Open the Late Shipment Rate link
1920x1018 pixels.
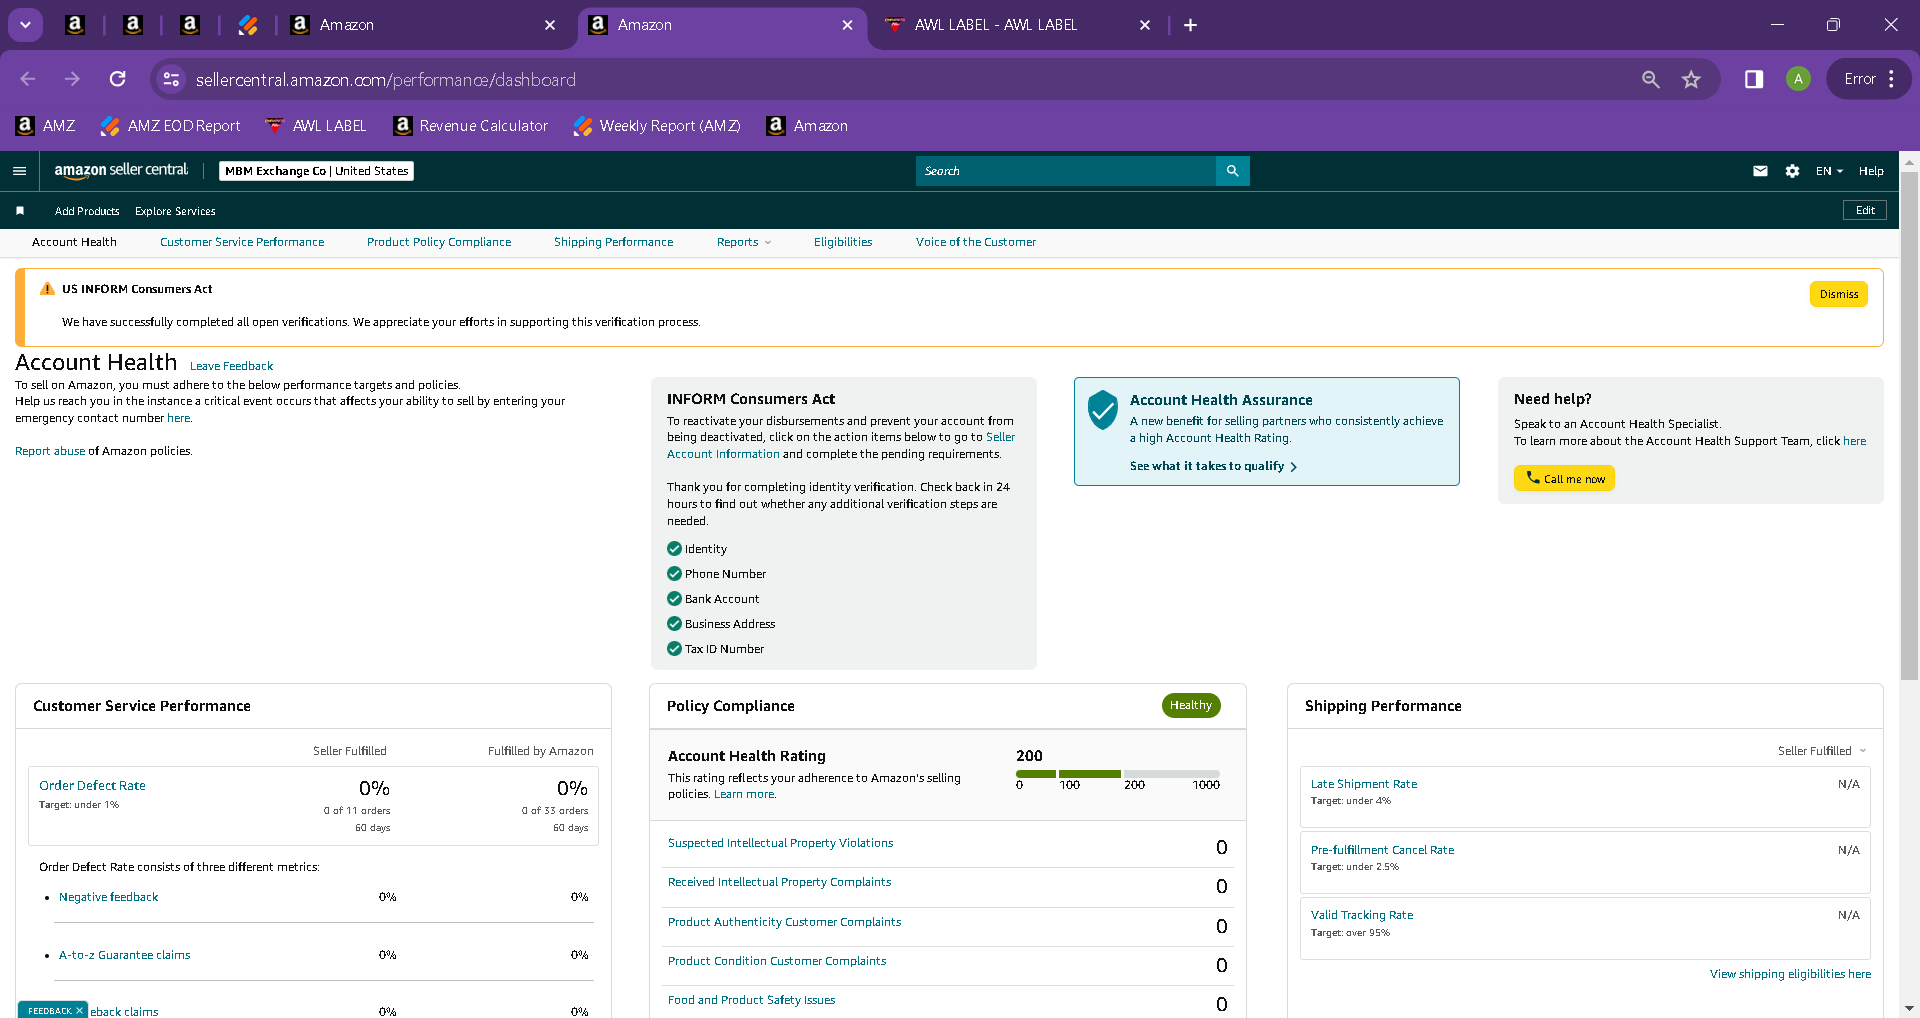(x=1364, y=784)
